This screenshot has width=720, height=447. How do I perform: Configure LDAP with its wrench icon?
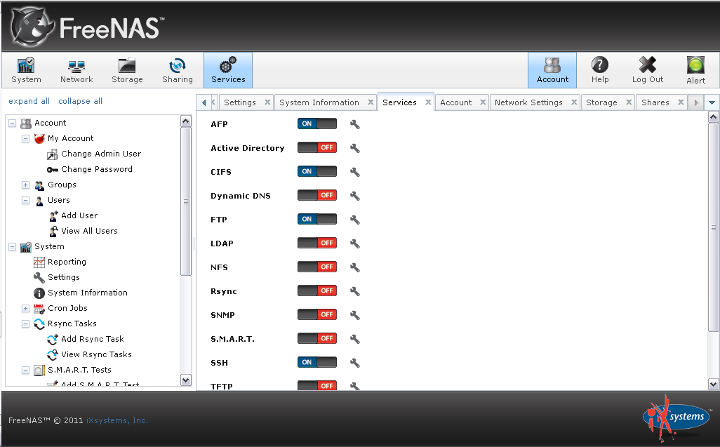(354, 243)
